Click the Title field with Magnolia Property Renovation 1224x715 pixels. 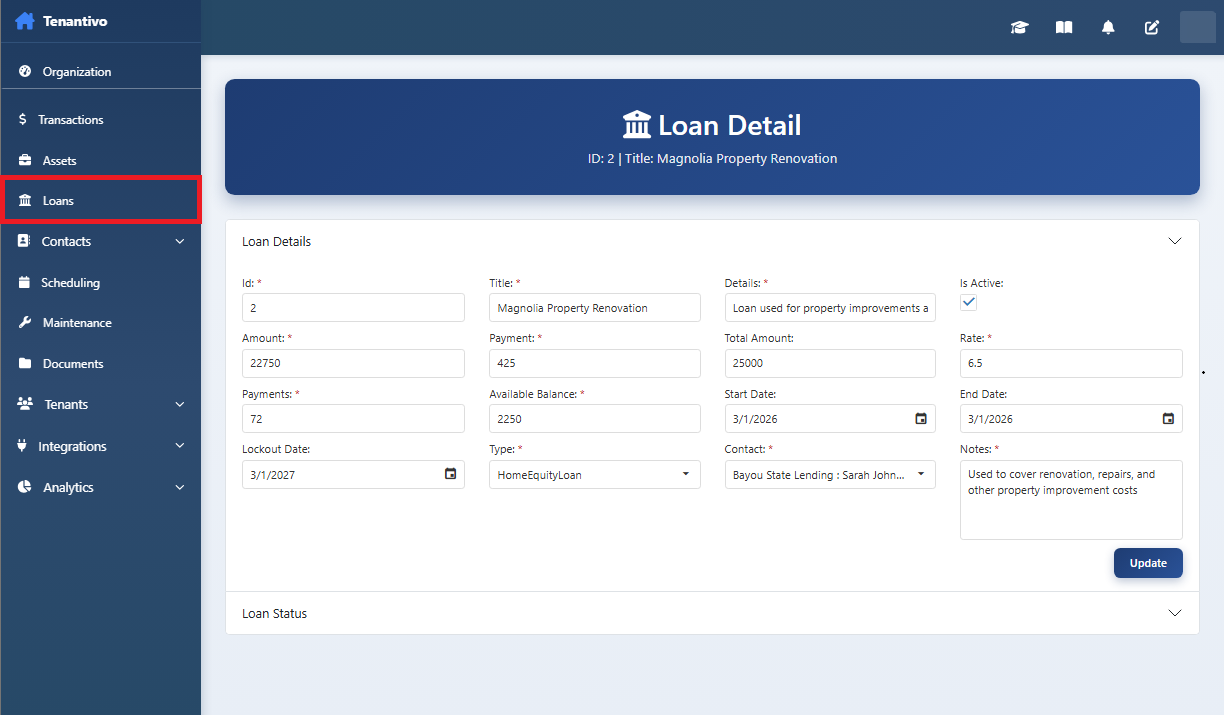coord(595,308)
